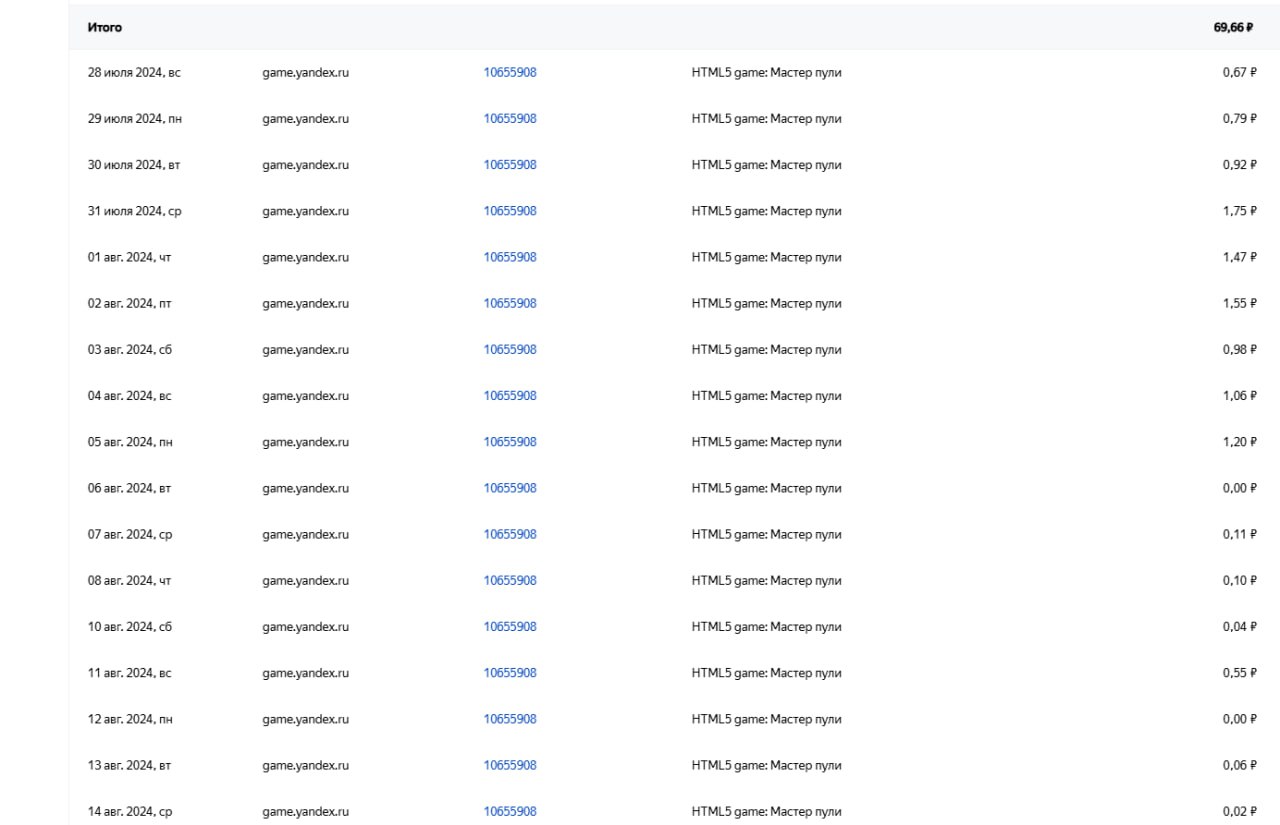
Task: Click the 10655908 link for 14 авг.
Action: pyautogui.click(x=510, y=812)
